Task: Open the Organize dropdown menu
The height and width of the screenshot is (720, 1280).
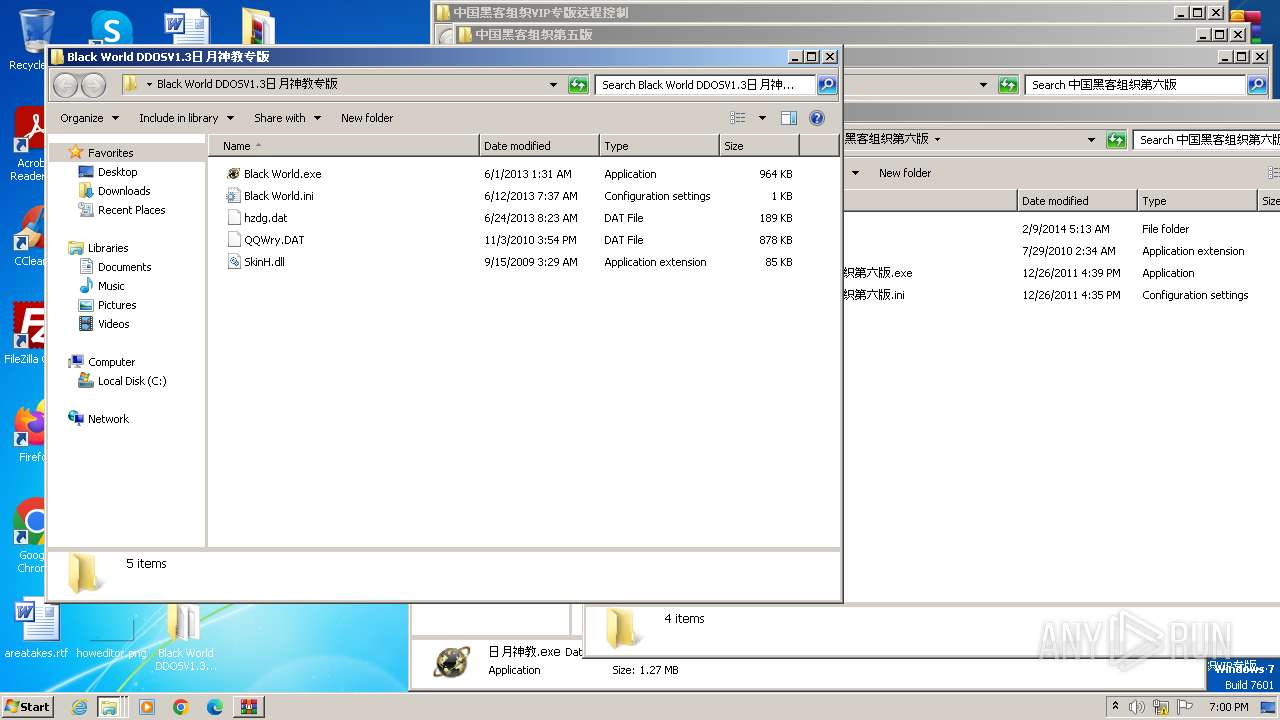Action: tap(89, 118)
